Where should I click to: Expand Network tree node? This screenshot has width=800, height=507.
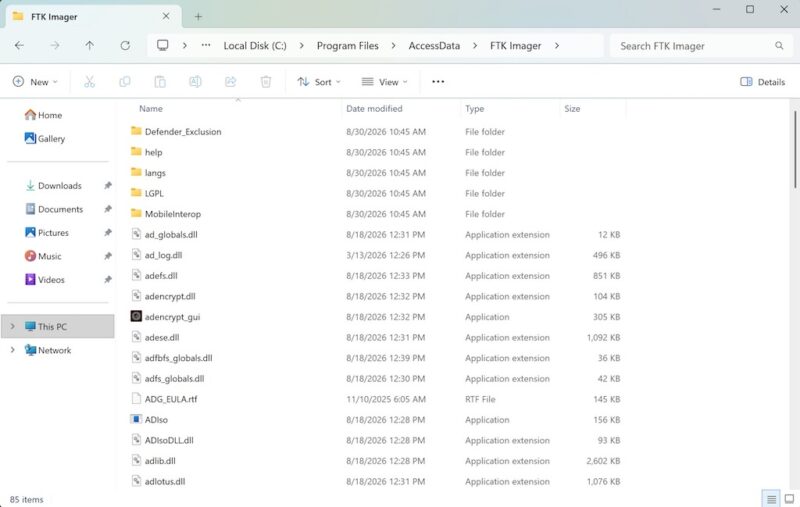(13, 350)
